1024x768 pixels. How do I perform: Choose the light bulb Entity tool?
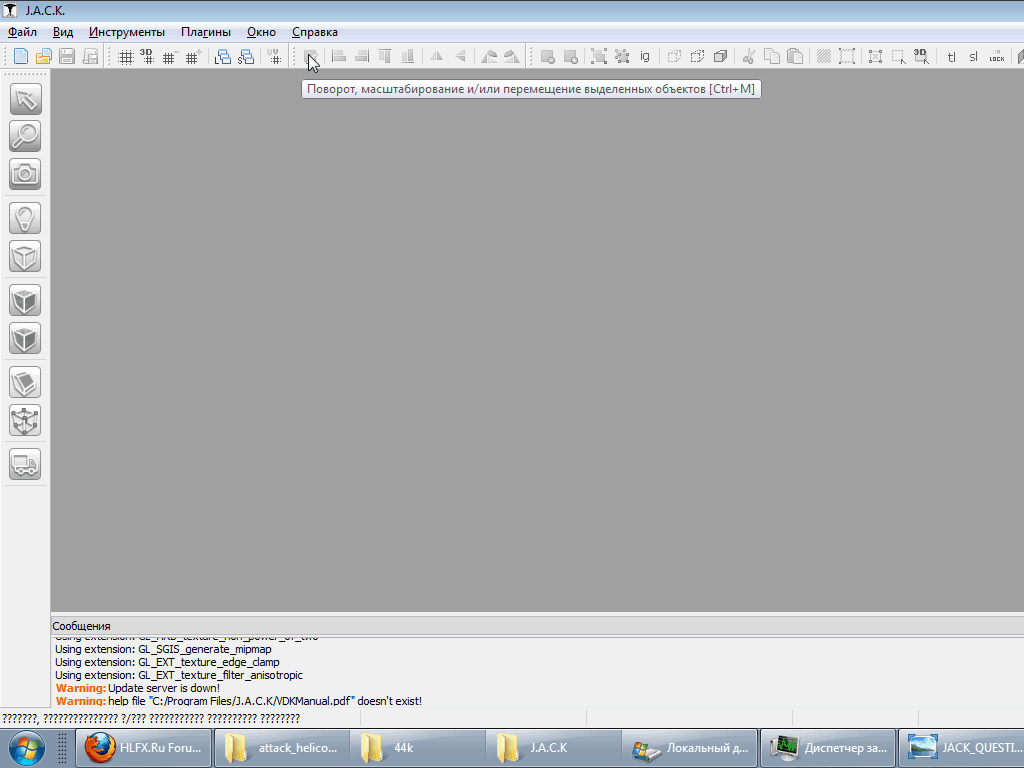coord(25,218)
